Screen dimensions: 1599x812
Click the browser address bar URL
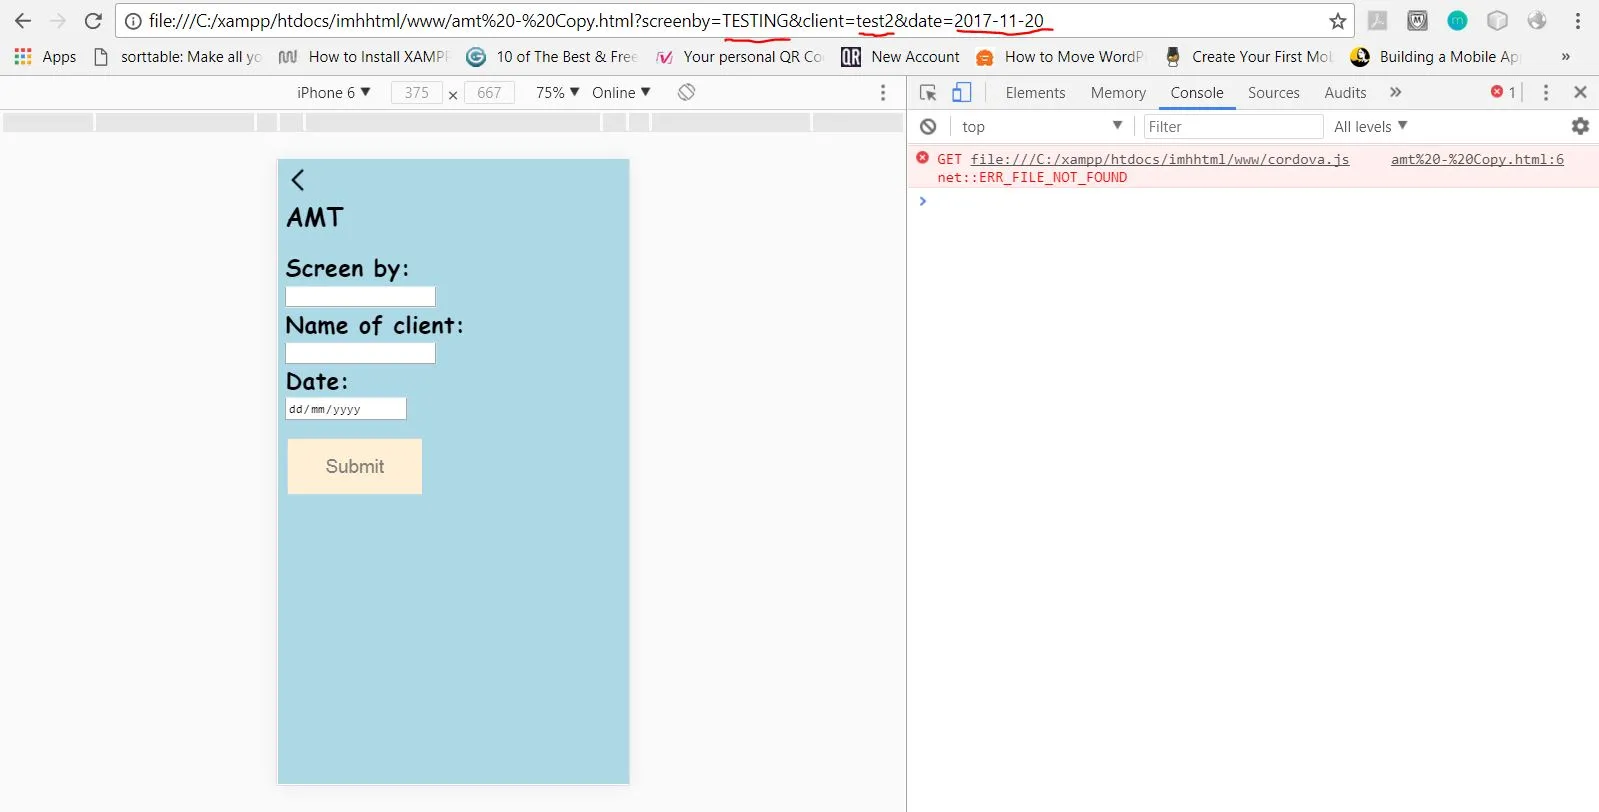(596, 21)
